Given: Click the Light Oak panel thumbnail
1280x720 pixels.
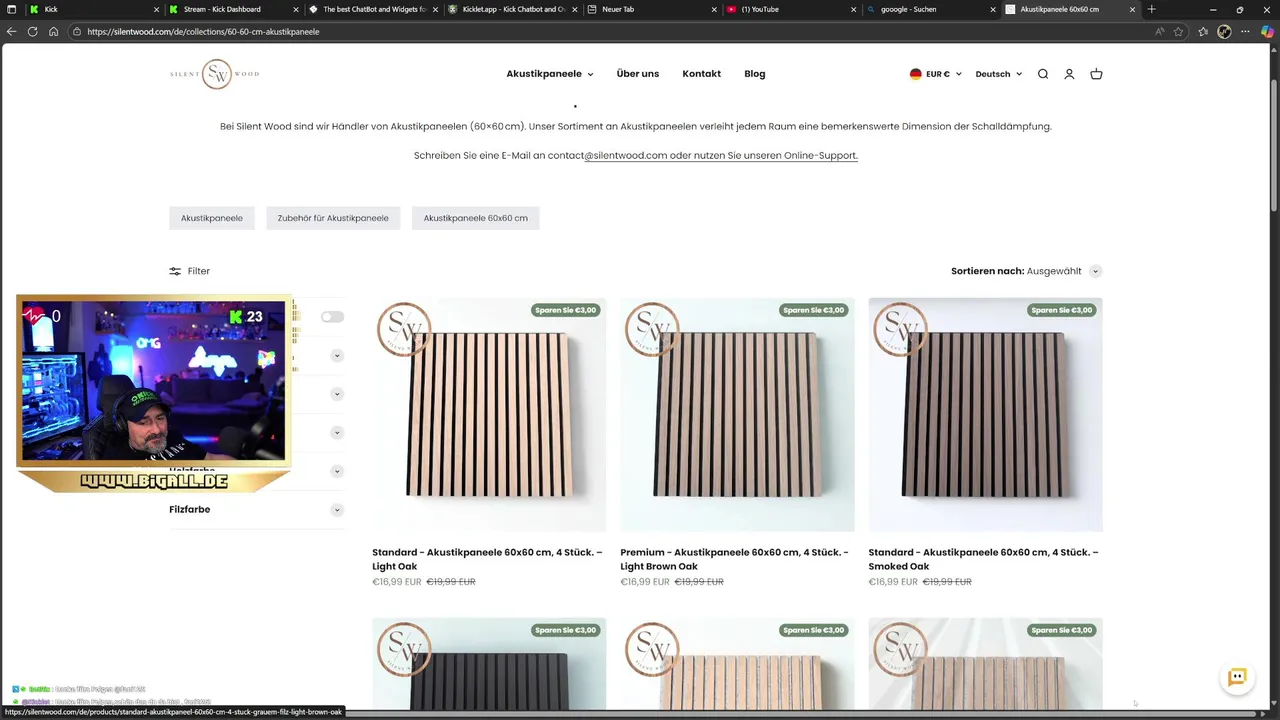Looking at the screenshot, I should (x=489, y=414).
